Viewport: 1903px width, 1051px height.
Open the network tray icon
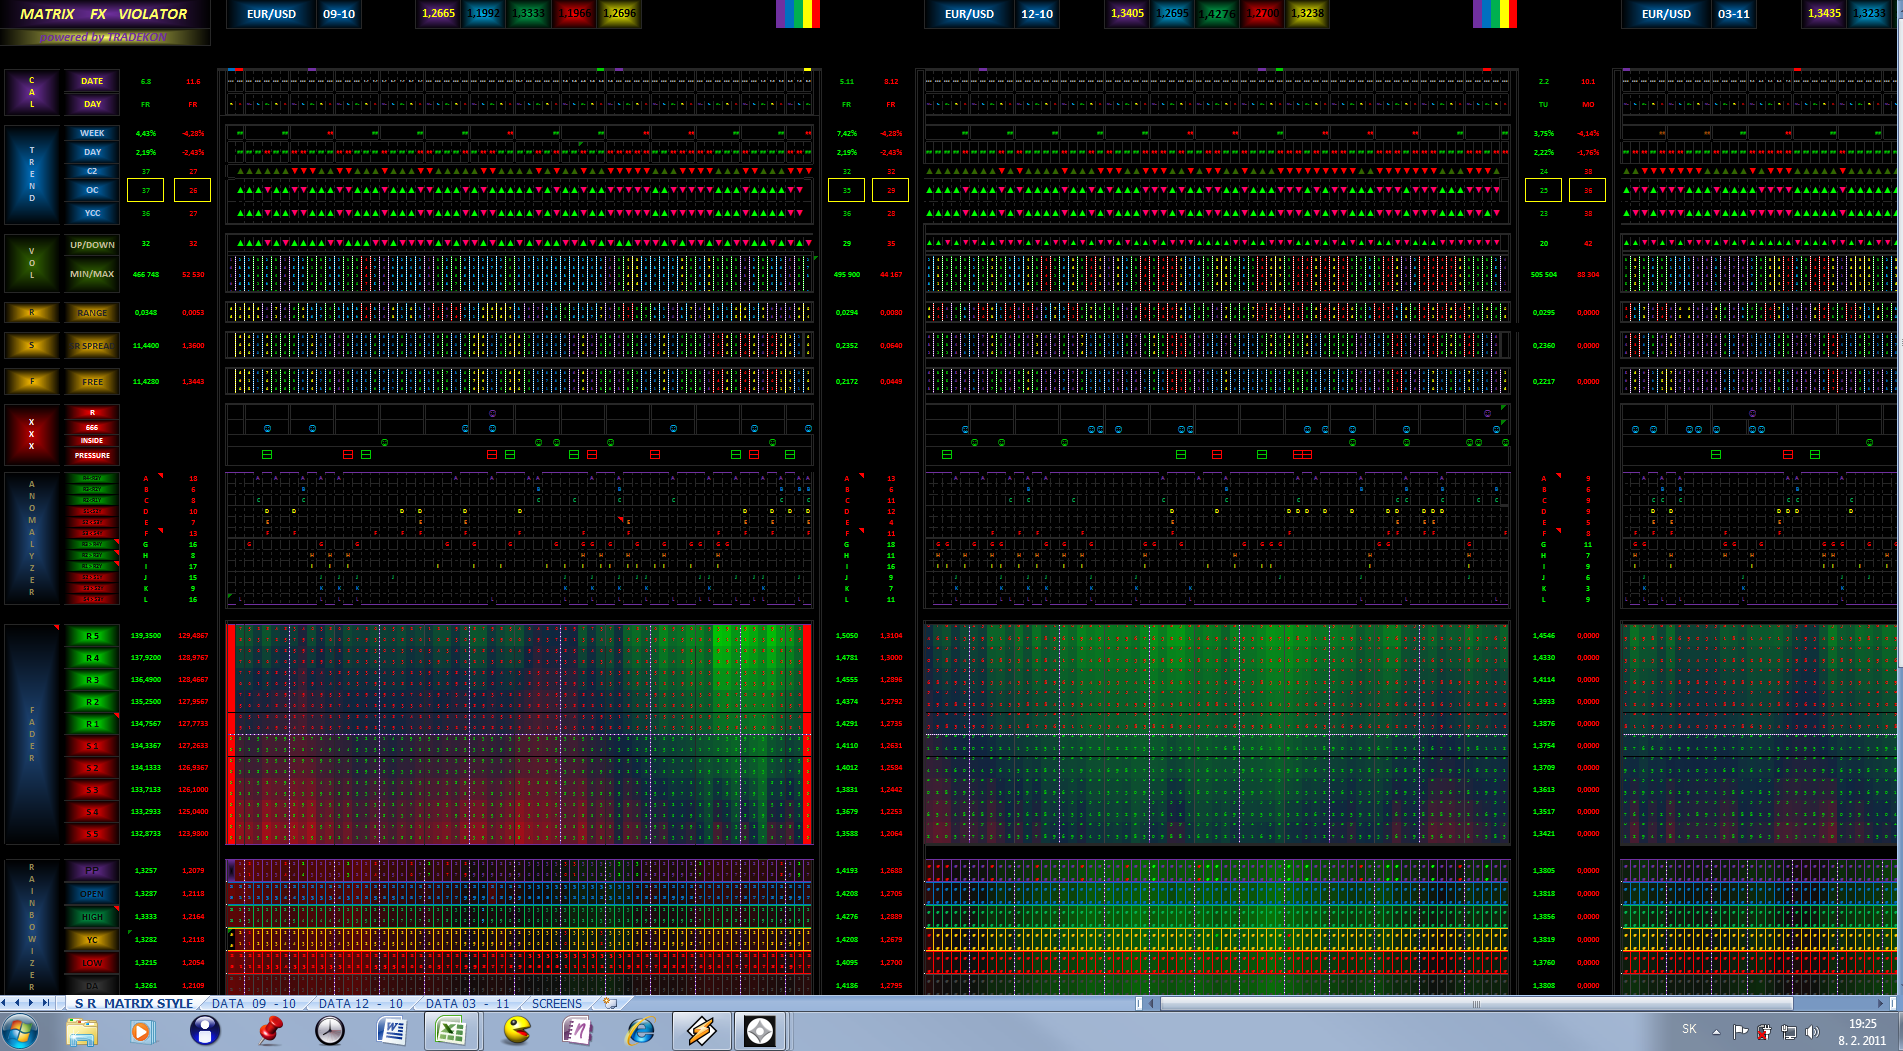click(1788, 1031)
